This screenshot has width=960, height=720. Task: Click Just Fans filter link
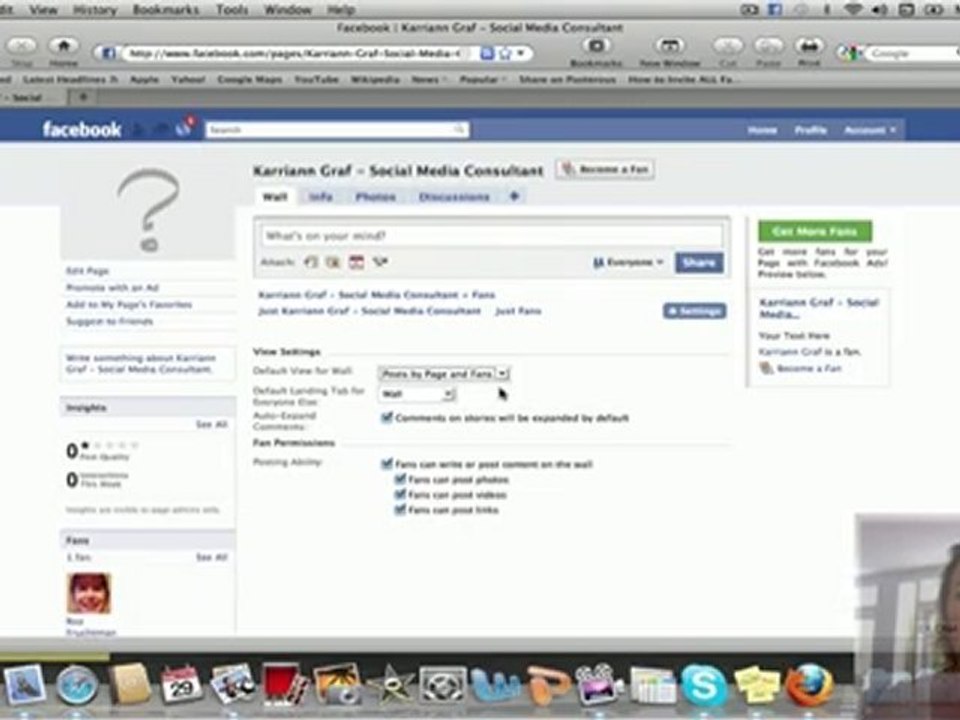click(518, 311)
